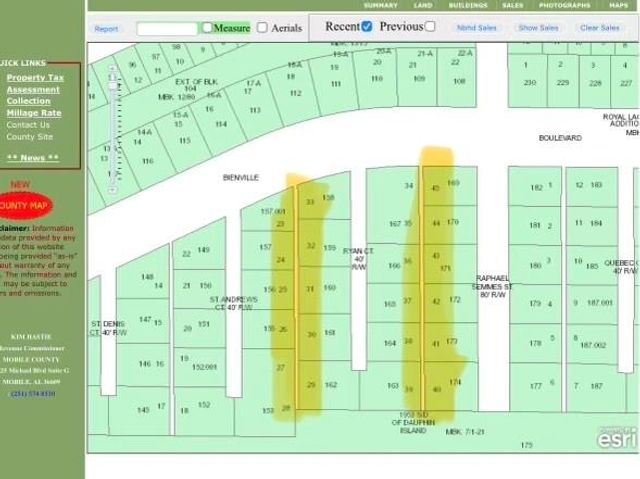Select the Land tab
This screenshot has height=479, width=640.
[x=425, y=5]
